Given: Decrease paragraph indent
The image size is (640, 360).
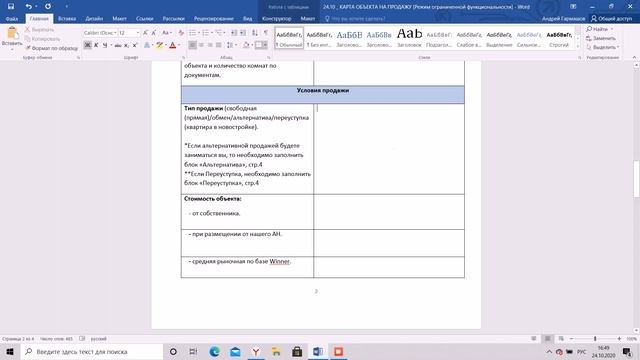Looking at the screenshot, I should (x=234, y=33).
